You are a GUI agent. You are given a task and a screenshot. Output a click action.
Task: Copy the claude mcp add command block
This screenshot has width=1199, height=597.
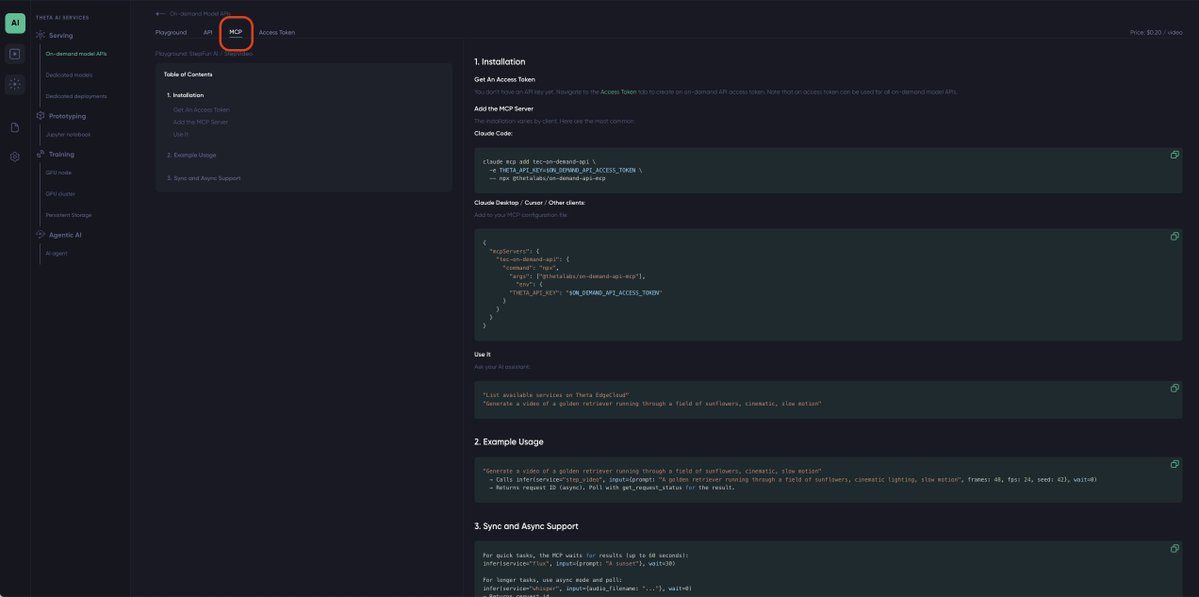pos(1175,154)
